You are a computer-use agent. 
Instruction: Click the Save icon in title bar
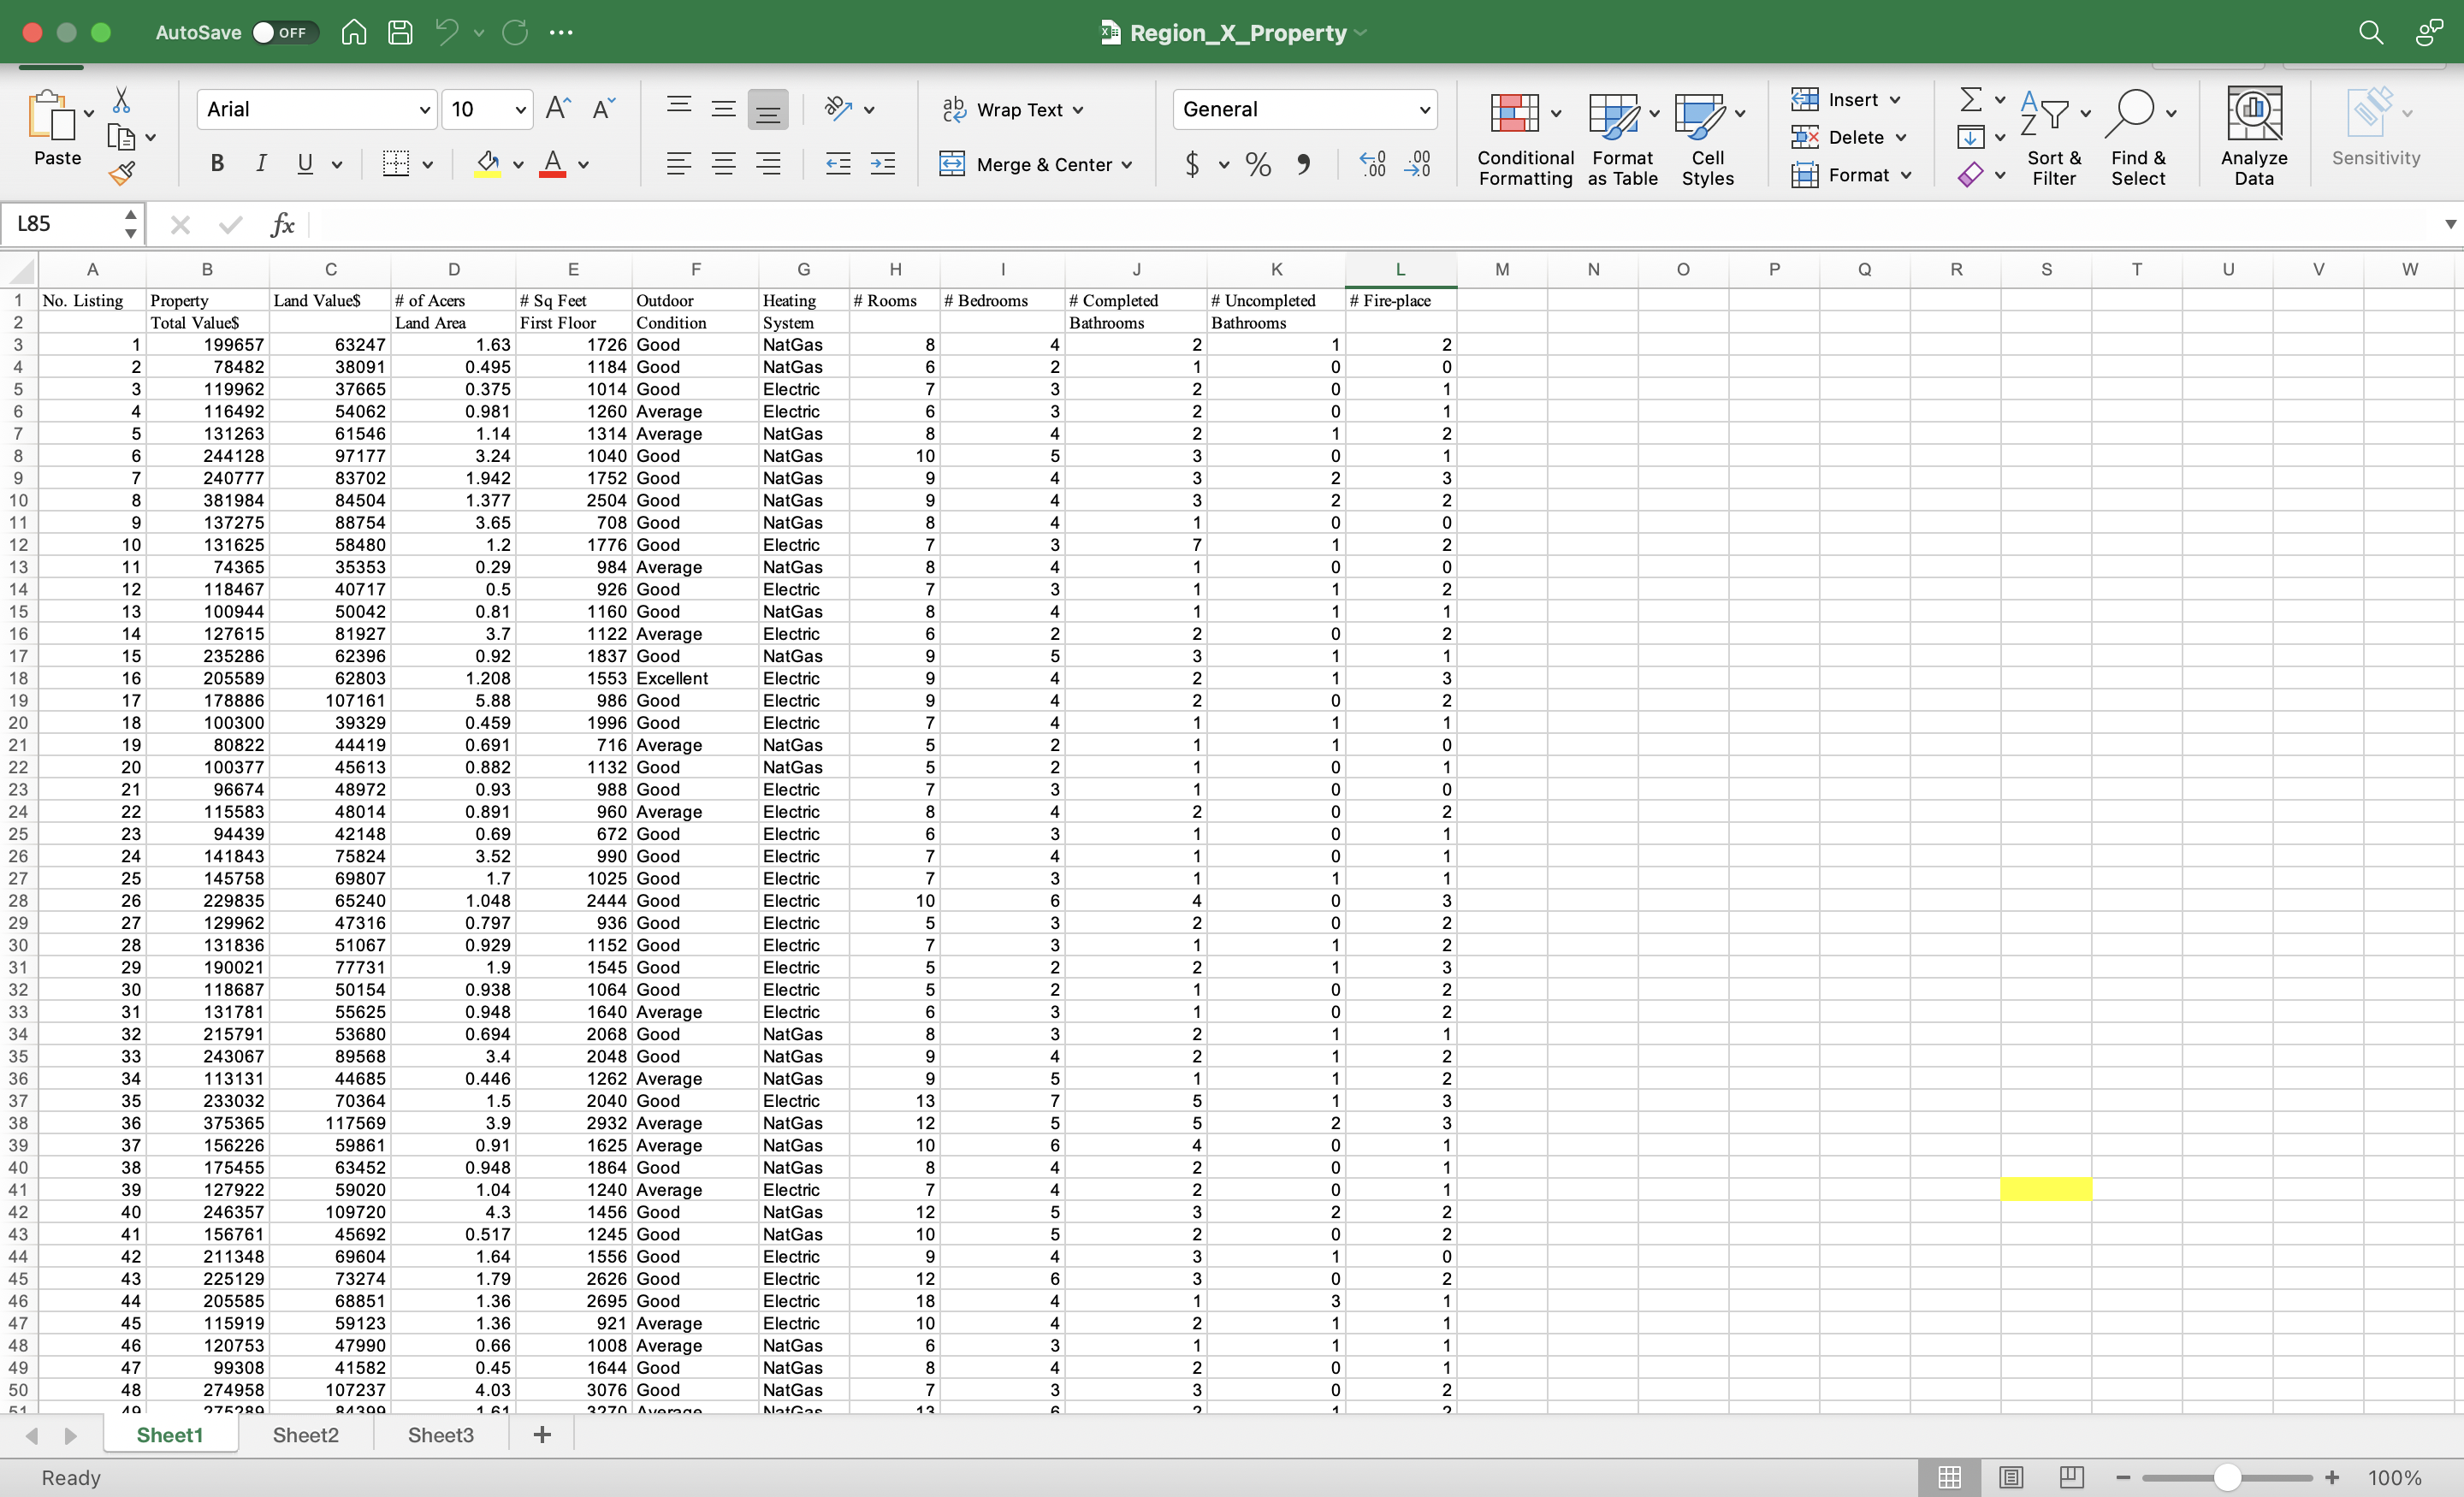pyautogui.click(x=400, y=32)
